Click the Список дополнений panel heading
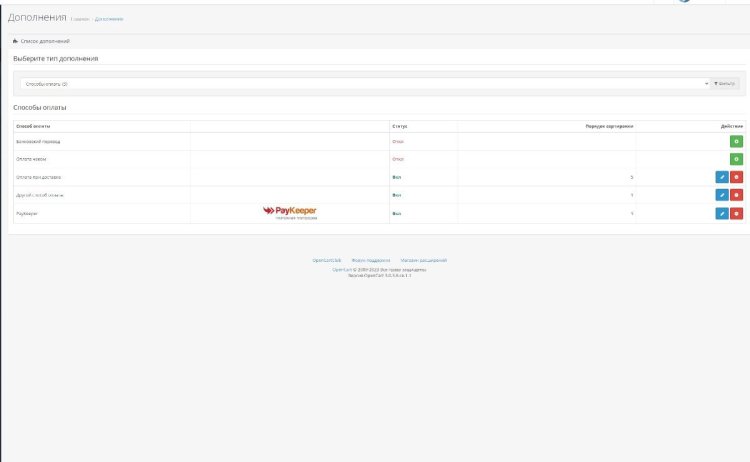Image resolution: width=750 pixels, height=462 pixels. coord(40,41)
